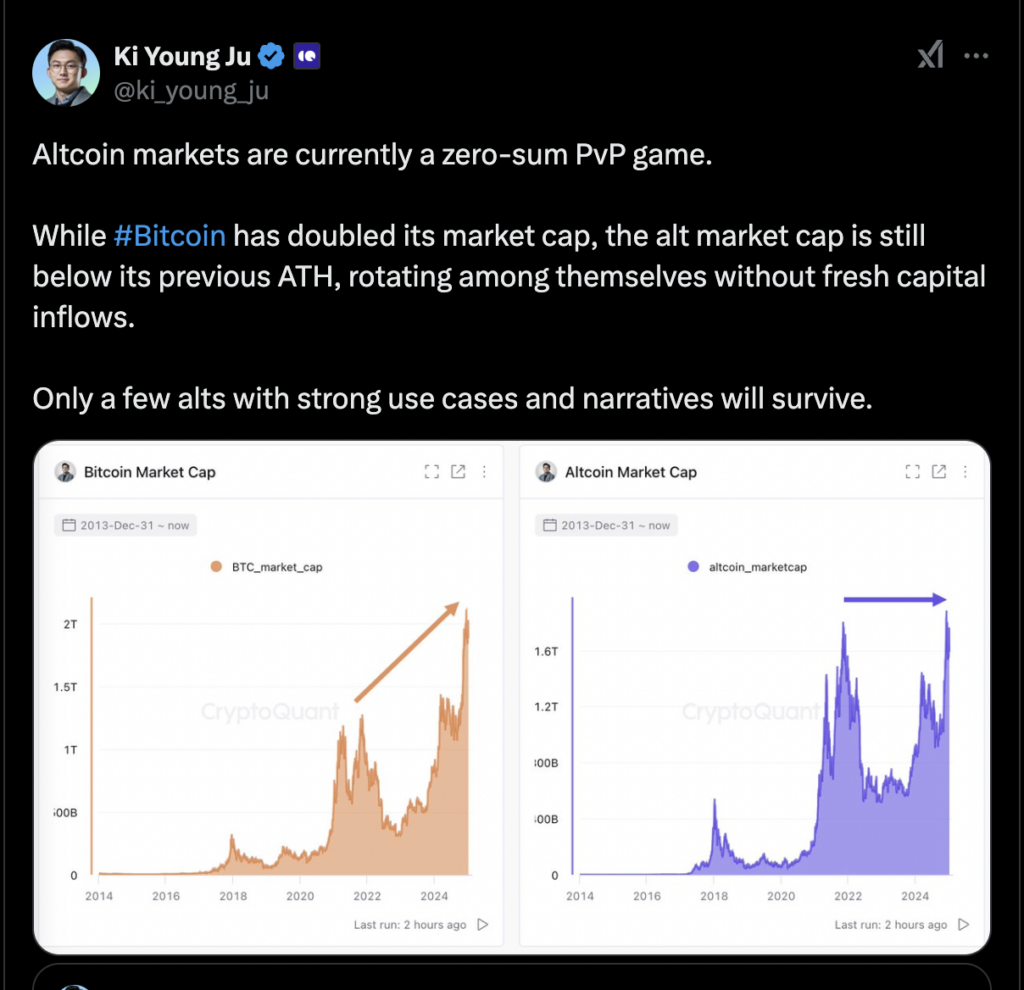Open Ki Young Ju's profile avatar
The image size is (1024, 990).
coord(66,72)
